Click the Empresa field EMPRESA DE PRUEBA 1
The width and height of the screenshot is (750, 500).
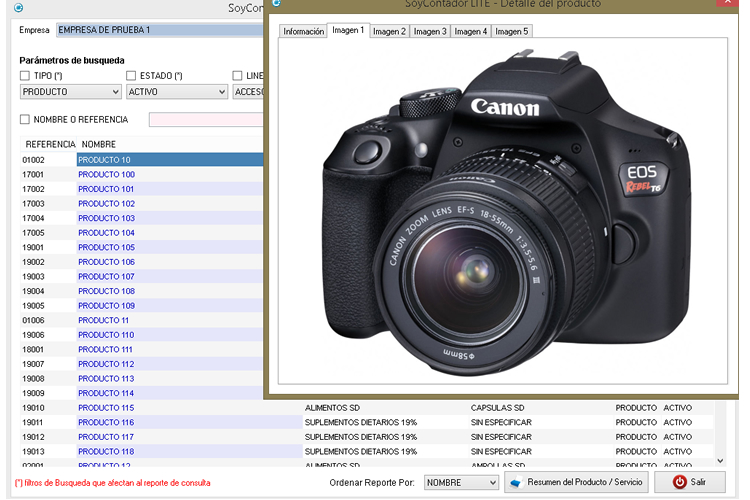coord(160,30)
